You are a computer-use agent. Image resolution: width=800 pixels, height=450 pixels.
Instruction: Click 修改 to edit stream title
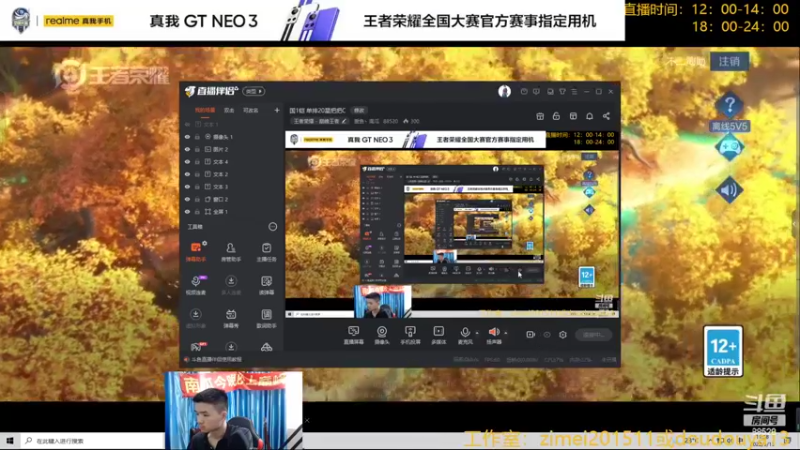coord(359,110)
